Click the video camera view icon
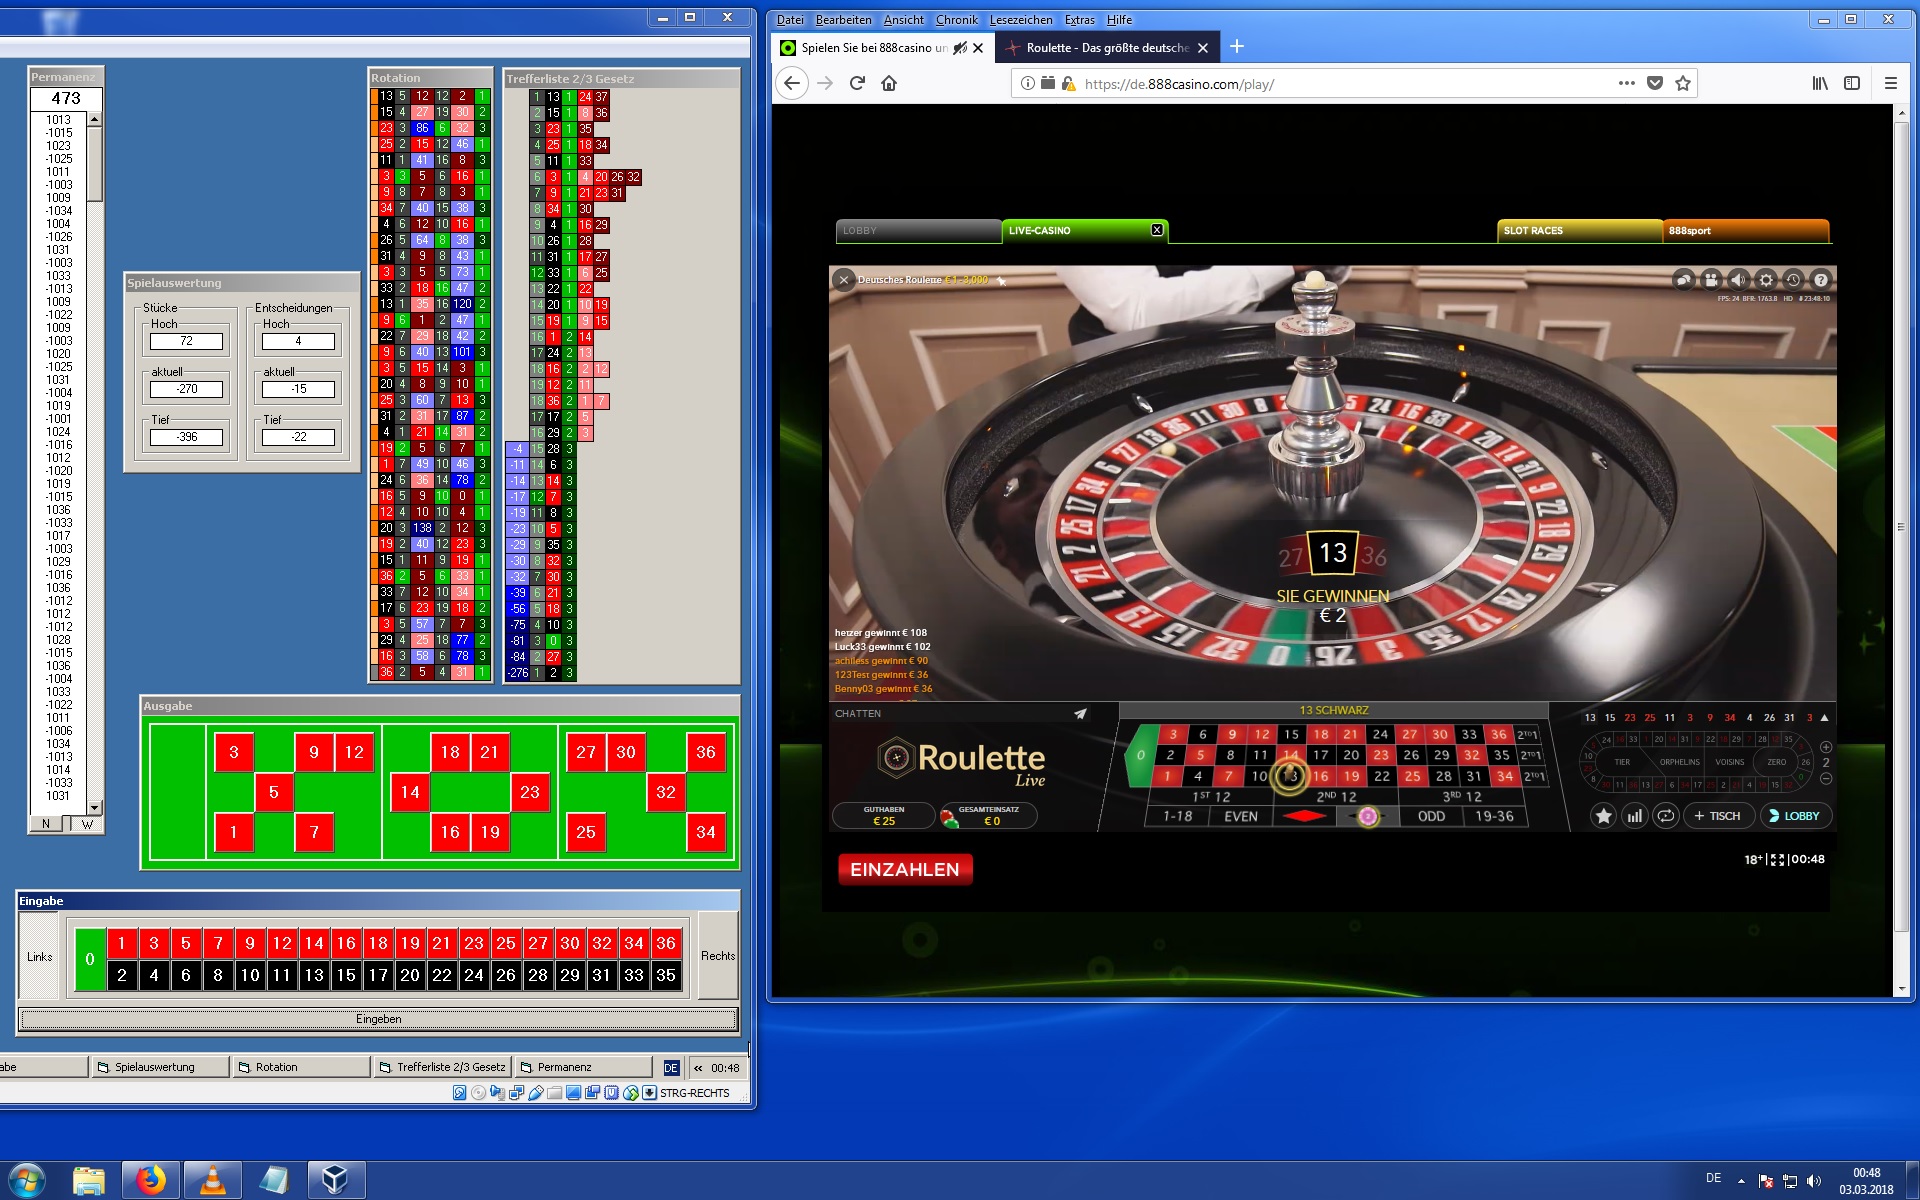Screen dimensions: 1920x1200 [1711, 281]
